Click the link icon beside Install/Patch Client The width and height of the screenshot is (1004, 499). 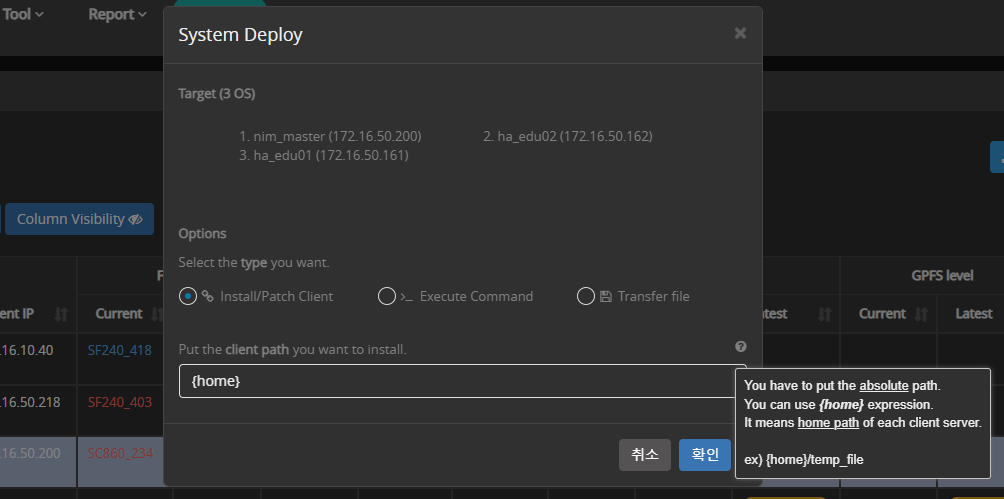[x=208, y=297]
